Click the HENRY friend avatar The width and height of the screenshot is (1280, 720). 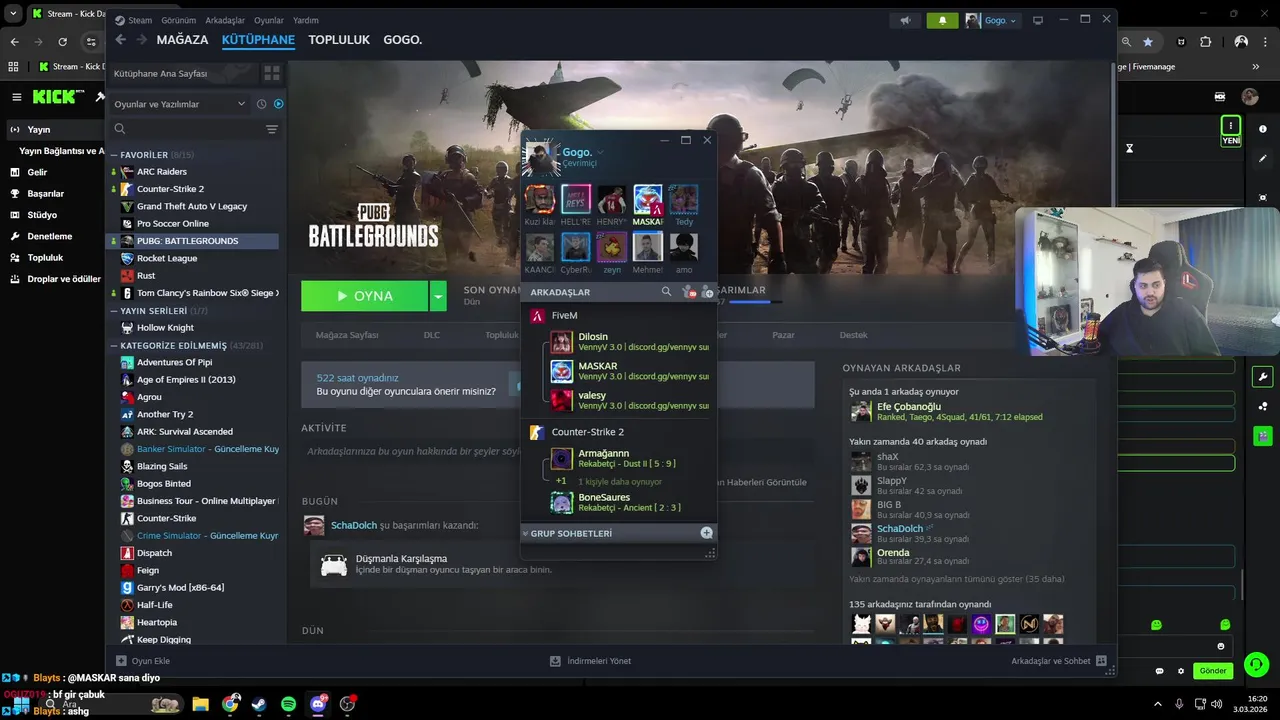(611, 199)
